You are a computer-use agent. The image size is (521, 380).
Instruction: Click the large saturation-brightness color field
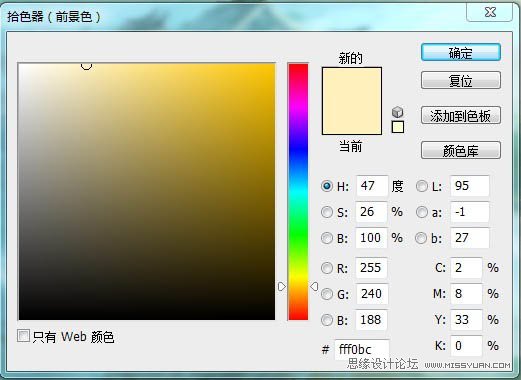pos(147,192)
